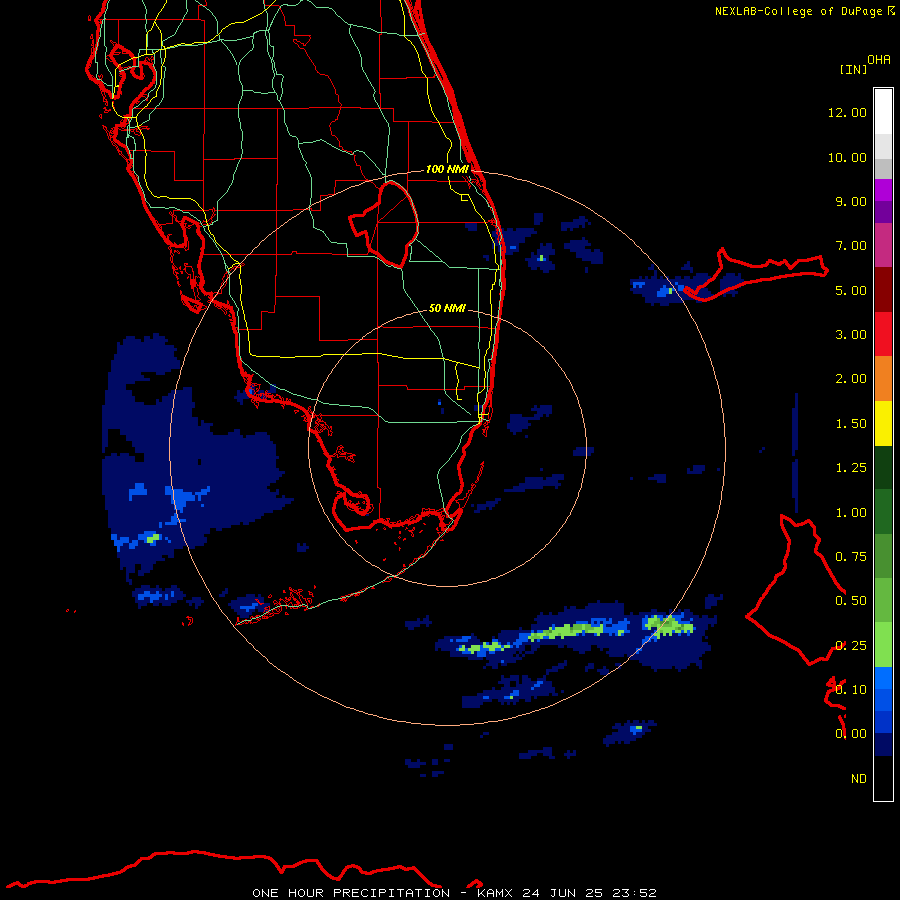900x900 pixels.
Task: Select the 9.00 legend value
Action: click(x=851, y=201)
